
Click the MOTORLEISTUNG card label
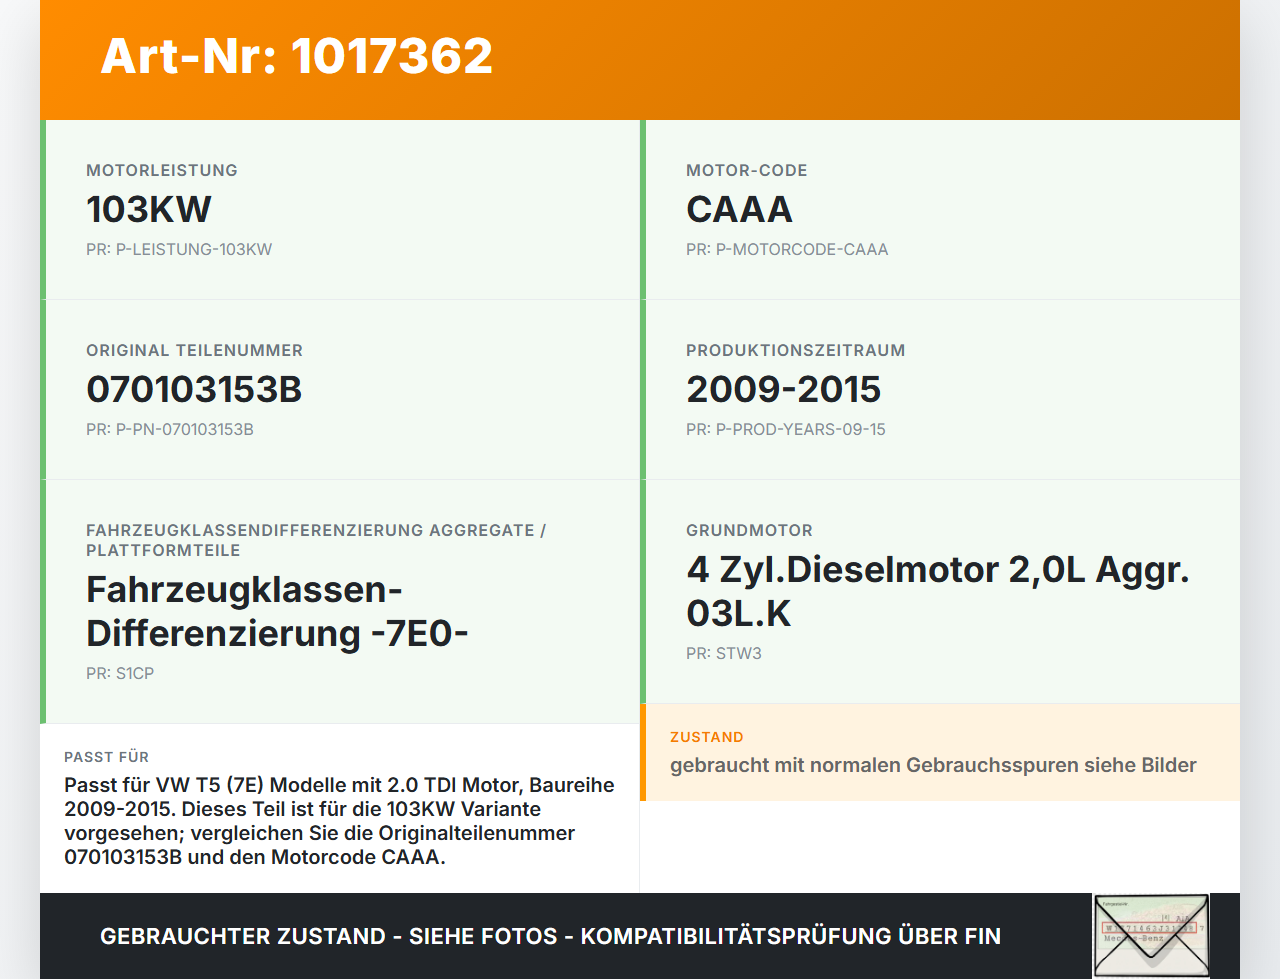162,170
